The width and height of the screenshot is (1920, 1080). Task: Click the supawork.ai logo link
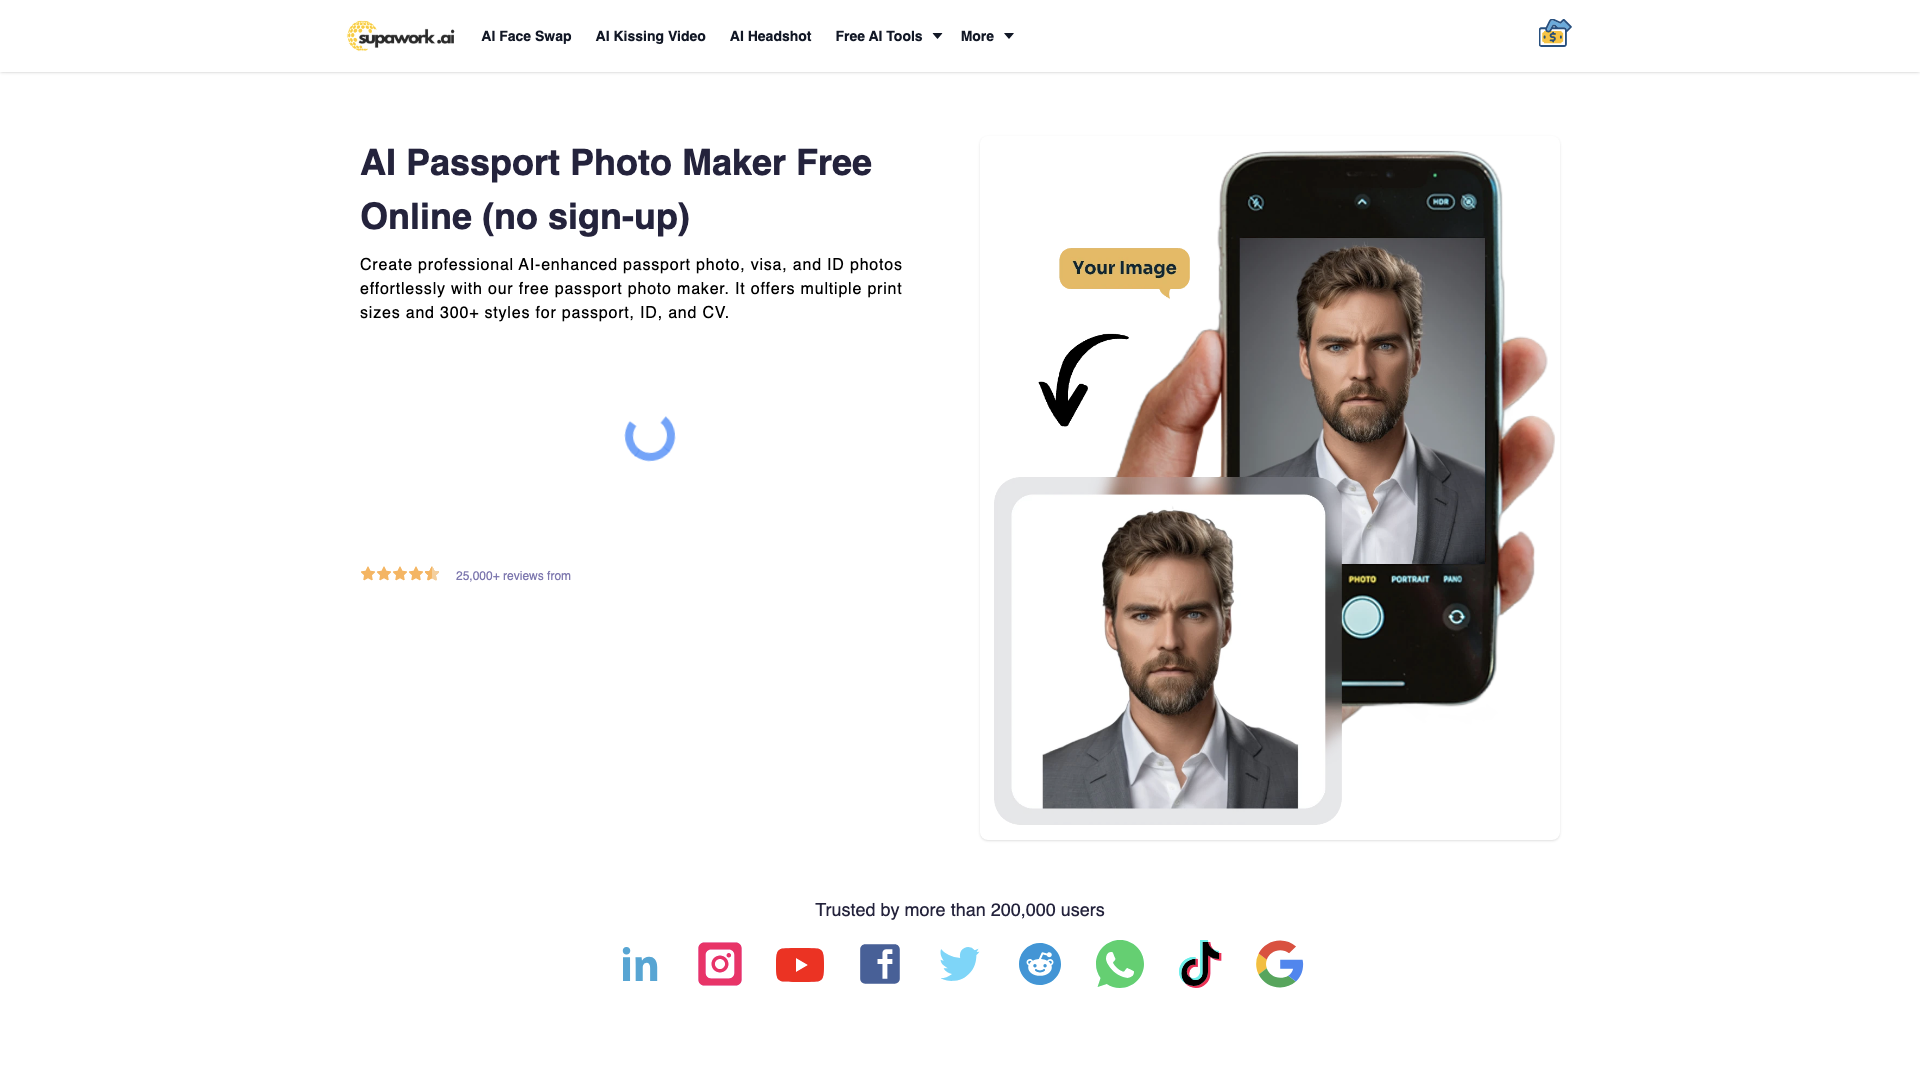400,36
